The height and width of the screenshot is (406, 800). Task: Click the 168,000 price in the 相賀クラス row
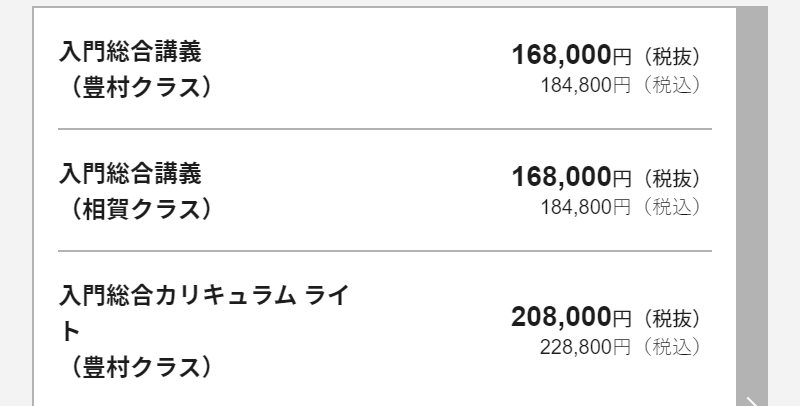pyautogui.click(x=561, y=176)
